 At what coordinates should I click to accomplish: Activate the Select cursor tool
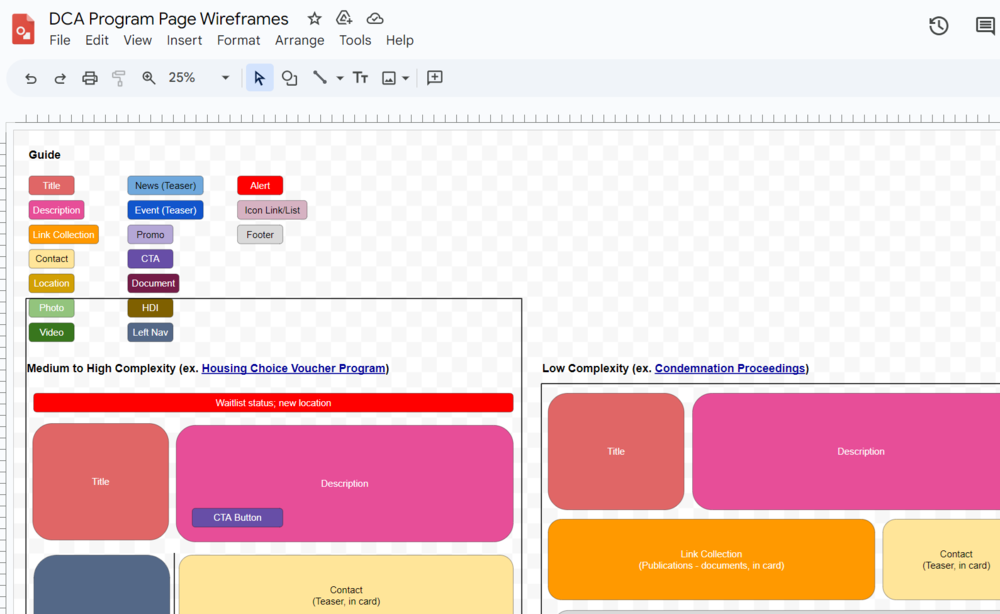point(259,77)
